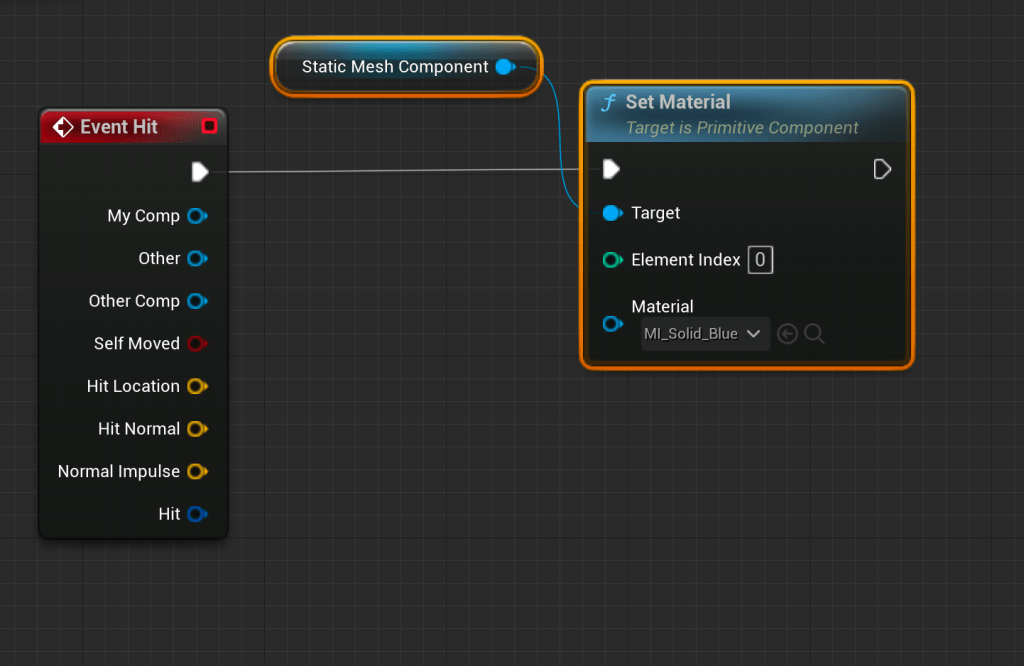The image size is (1024, 666).
Task: Click the Static Mesh Component output pin
Action: 505,67
